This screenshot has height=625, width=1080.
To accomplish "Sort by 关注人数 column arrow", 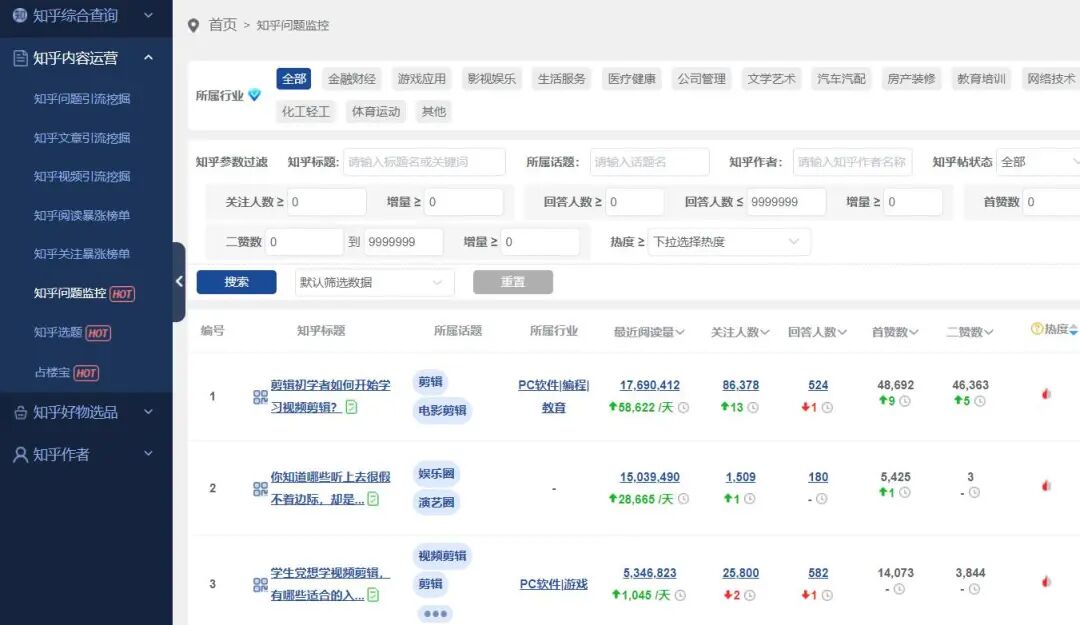I will coord(765,332).
